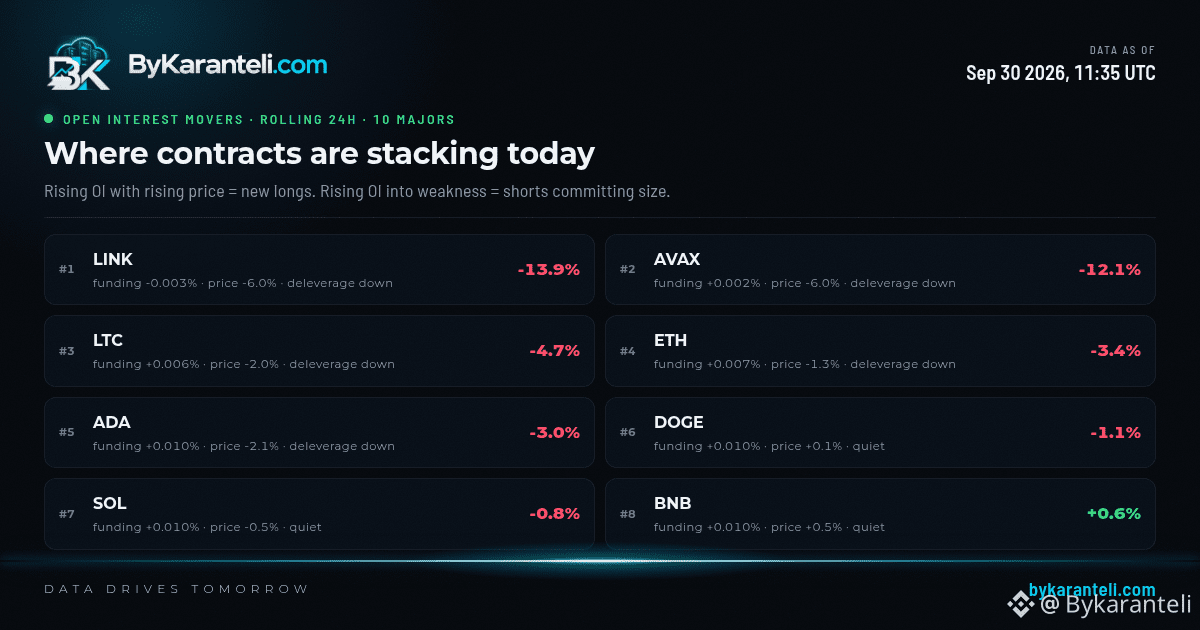Open the ByKaranteli.com header wordmark
Viewport: 1200px width, 630px height.
point(227,65)
